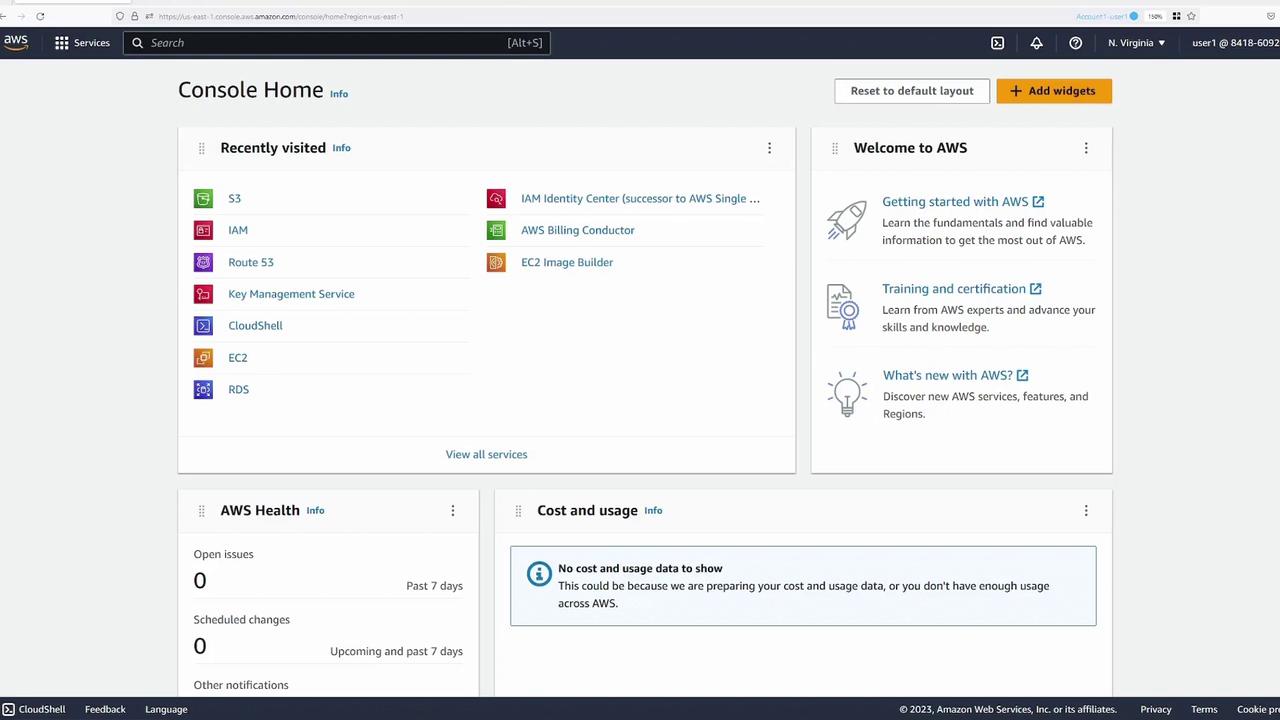This screenshot has width=1280, height=720.
Task: Open Info for AWS Health widget
Action: (x=315, y=511)
